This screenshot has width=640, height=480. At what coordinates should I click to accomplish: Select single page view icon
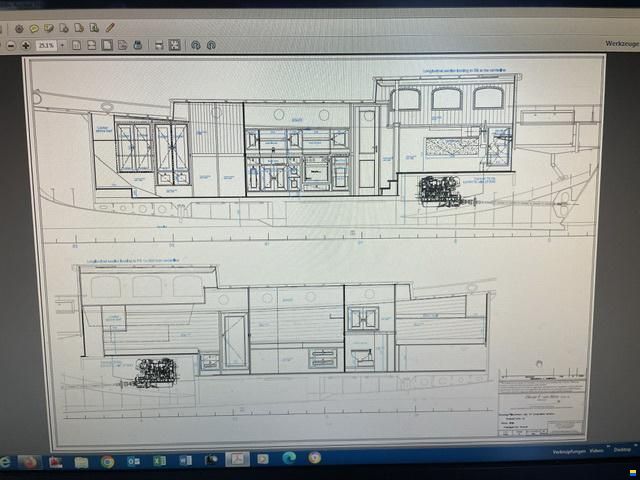[x=76, y=45]
